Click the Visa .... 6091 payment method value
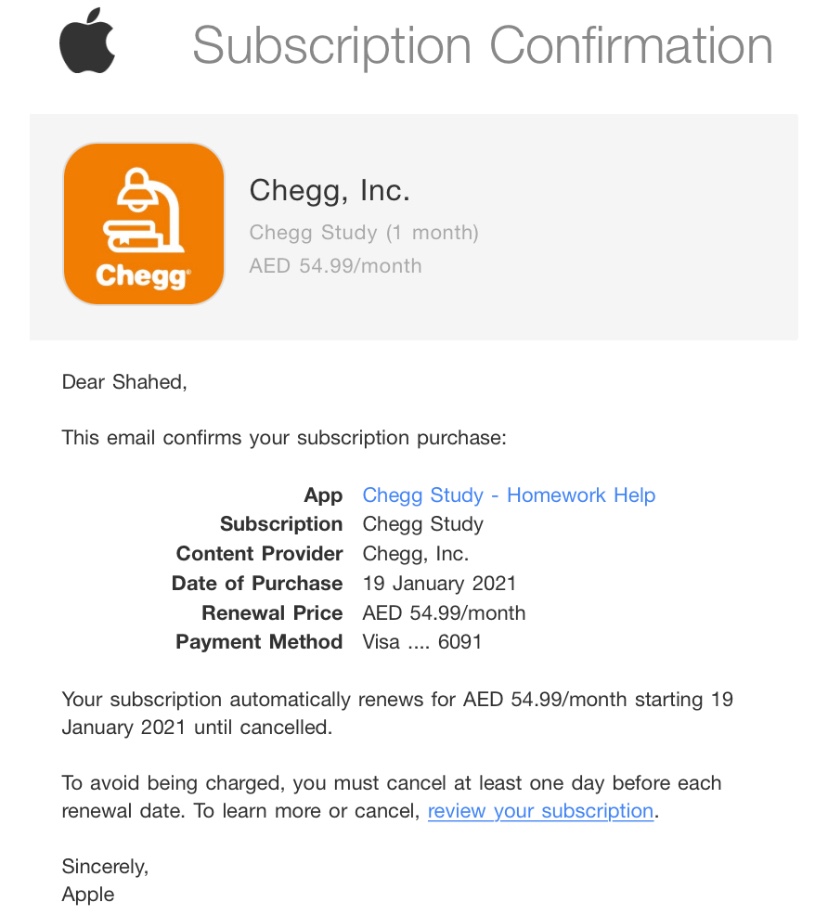This screenshot has height=913, width=828. click(x=422, y=642)
